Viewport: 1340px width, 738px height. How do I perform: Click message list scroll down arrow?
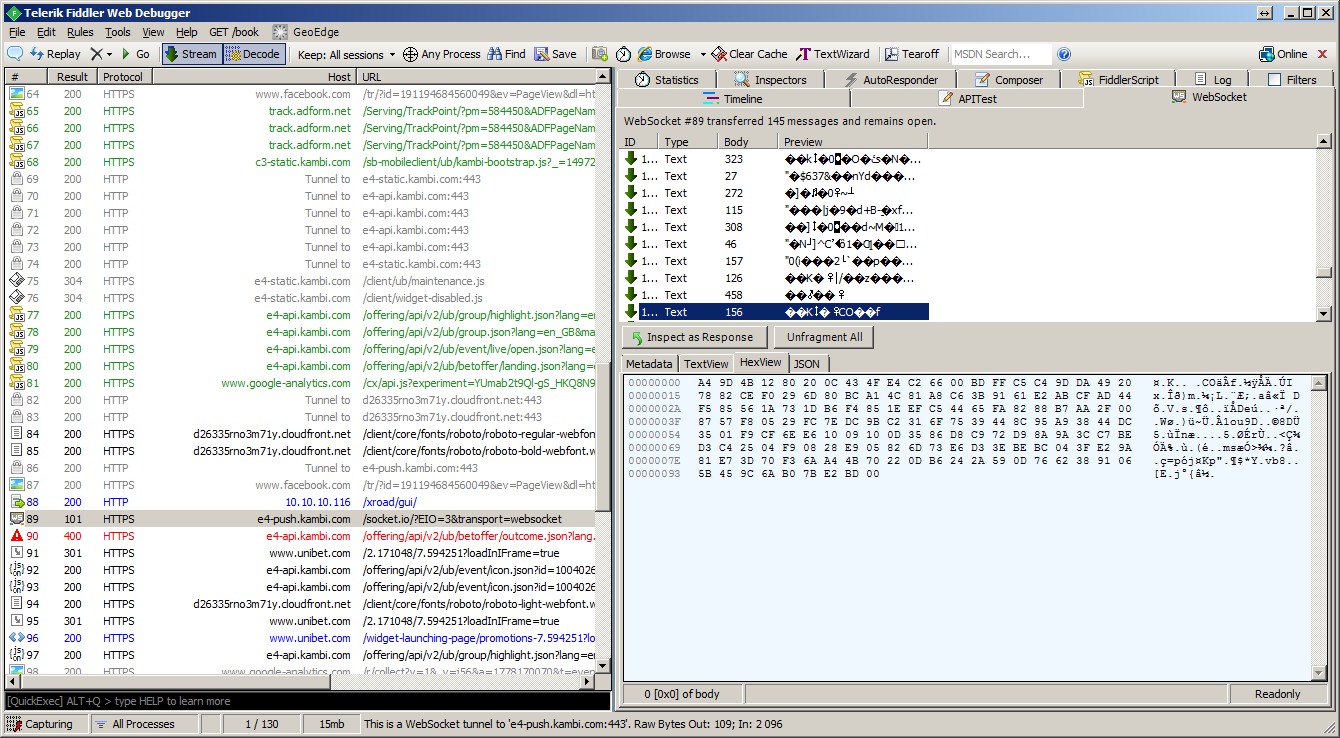point(1324,314)
